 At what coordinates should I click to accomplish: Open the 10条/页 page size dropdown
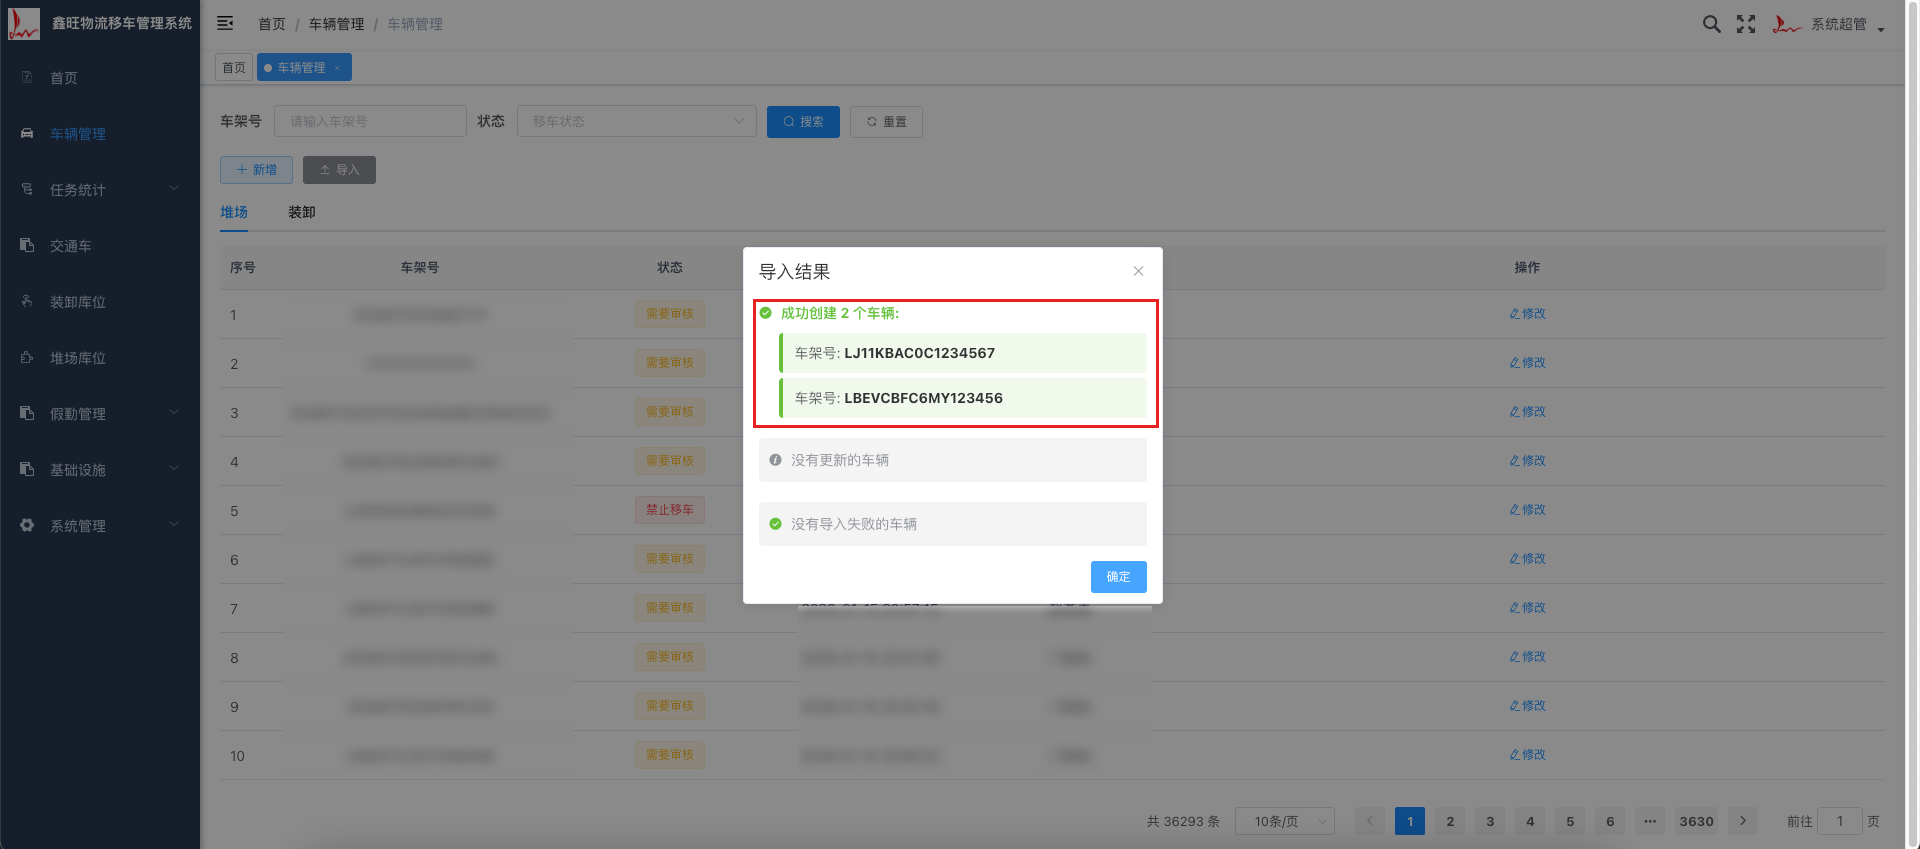tap(1285, 821)
